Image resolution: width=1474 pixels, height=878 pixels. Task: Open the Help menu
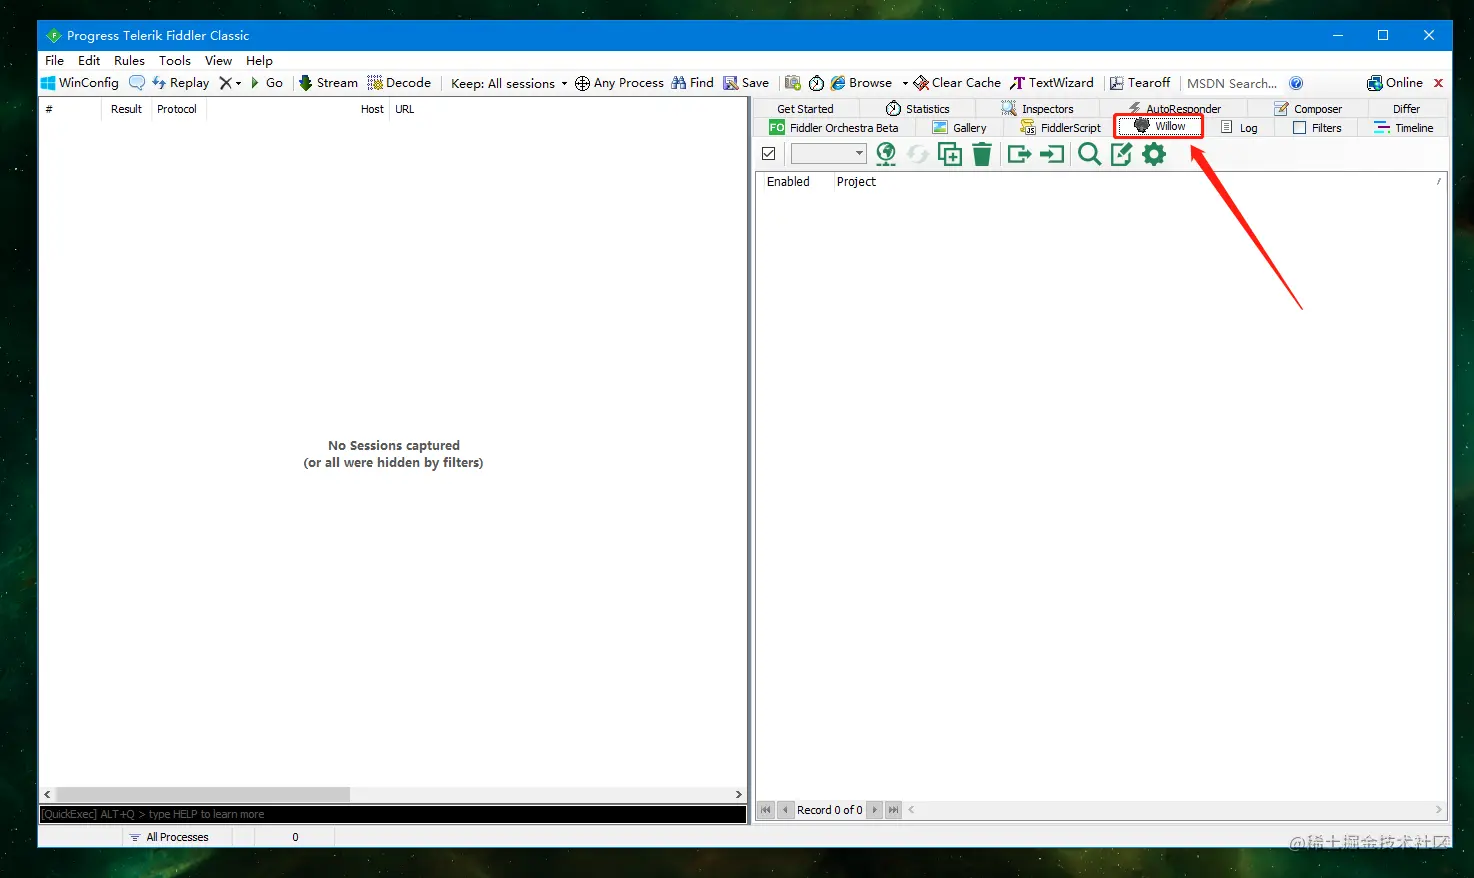click(x=259, y=60)
